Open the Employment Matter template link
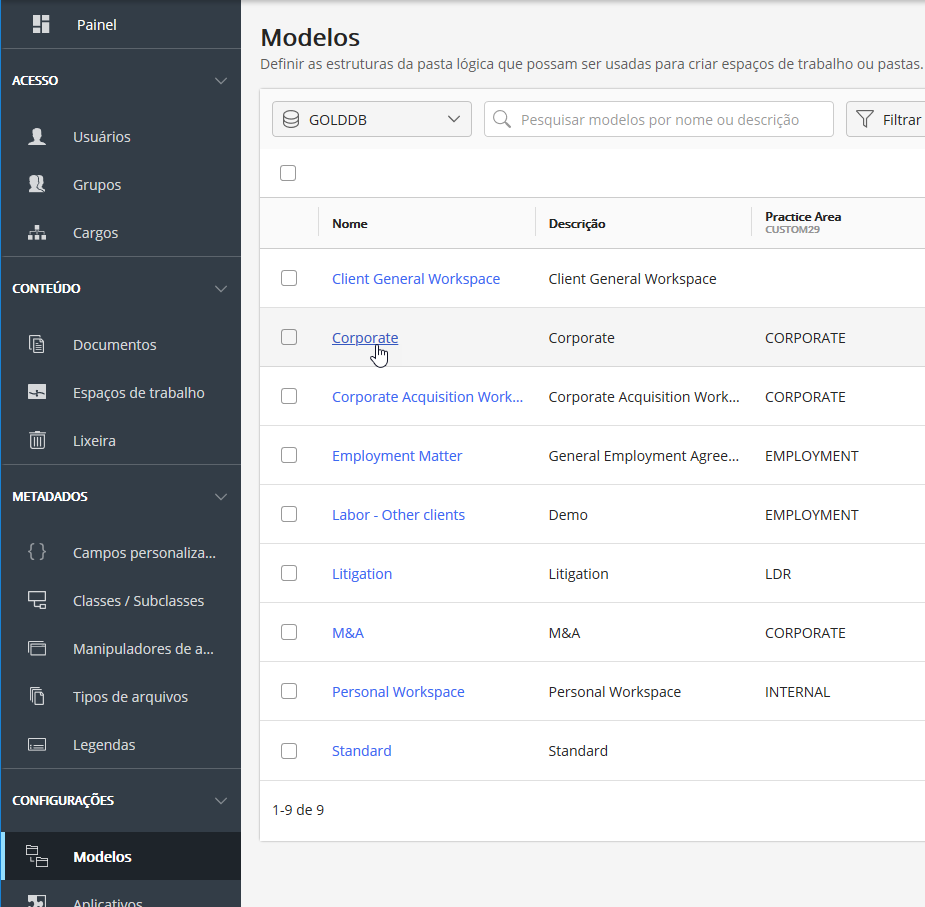 pos(397,456)
